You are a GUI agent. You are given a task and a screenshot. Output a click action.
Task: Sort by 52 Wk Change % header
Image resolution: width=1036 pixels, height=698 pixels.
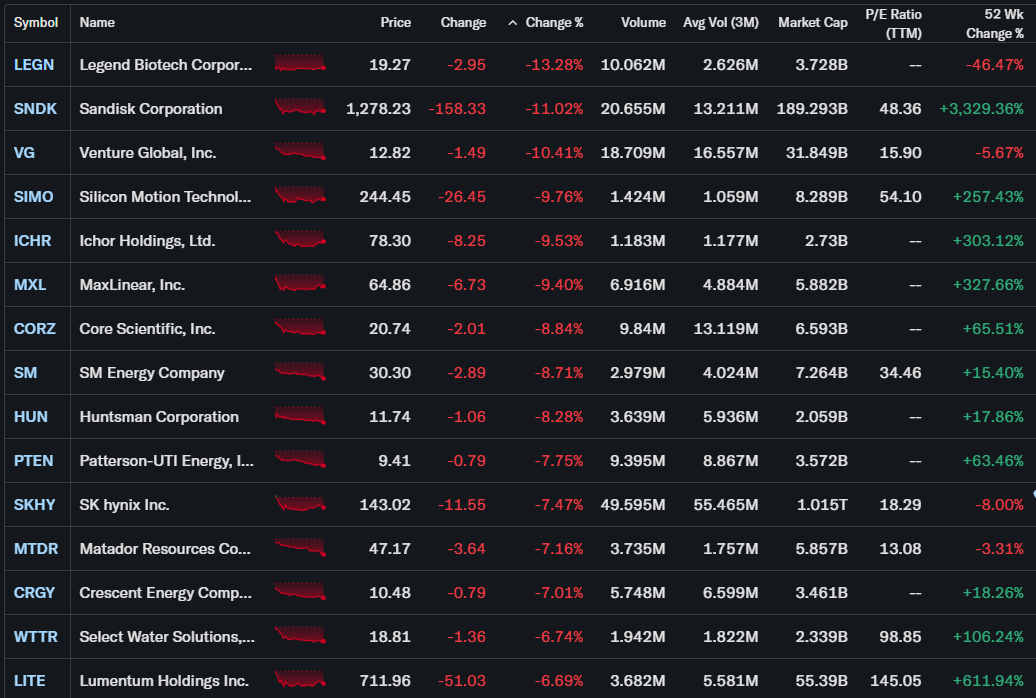click(995, 24)
